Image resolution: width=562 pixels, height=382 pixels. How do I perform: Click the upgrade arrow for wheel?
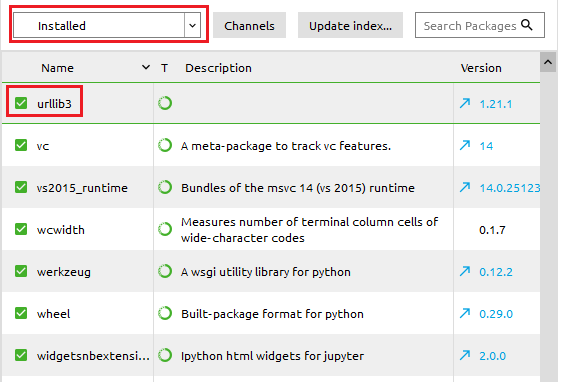(x=465, y=313)
